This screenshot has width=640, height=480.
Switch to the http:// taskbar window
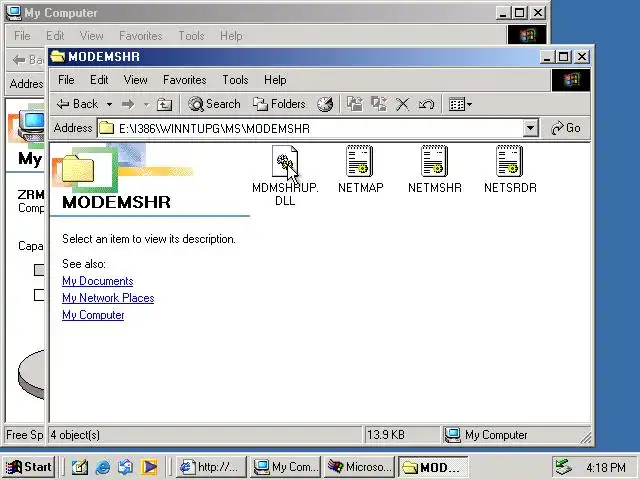click(x=211, y=467)
